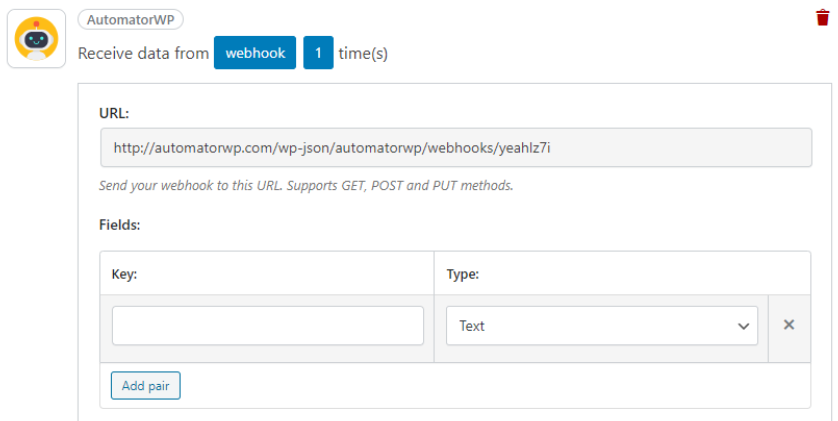Click the 'time(s)' text
838x421 pixels.
(363, 53)
